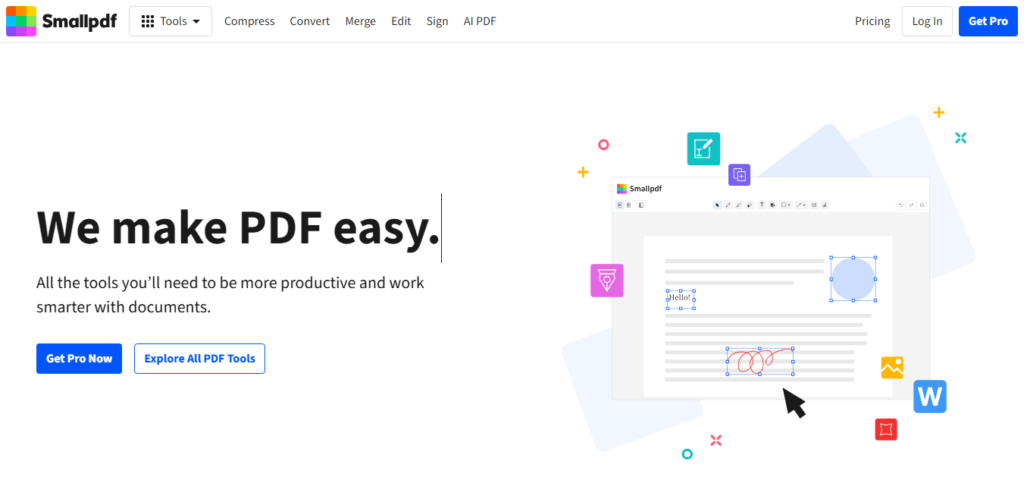
Task: Click Explore All PDF Tools button
Action: [200, 359]
